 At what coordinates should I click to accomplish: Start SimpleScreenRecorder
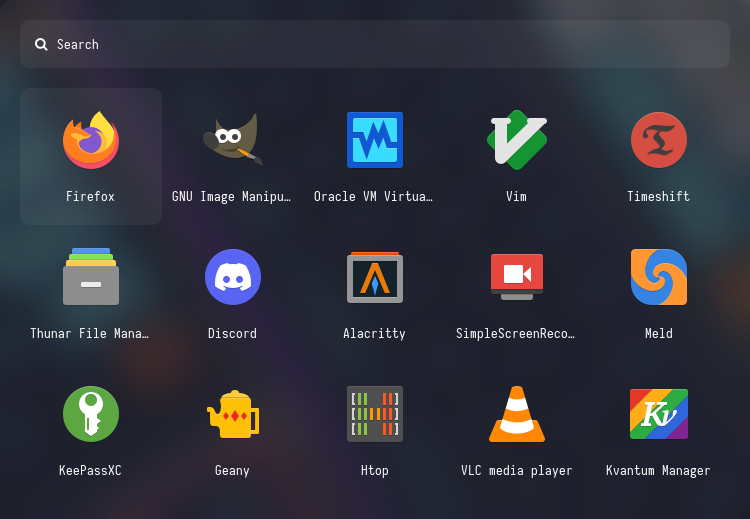516,277
